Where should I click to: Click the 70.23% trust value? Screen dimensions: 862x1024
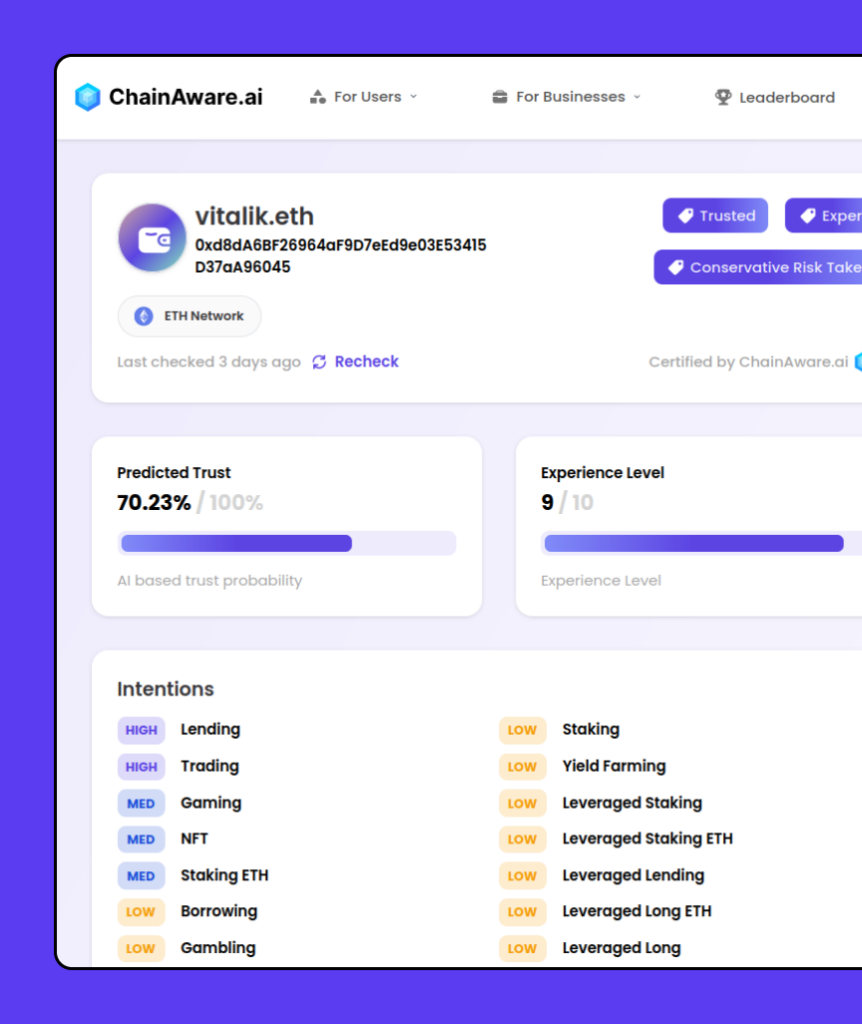tap(153, 502)
